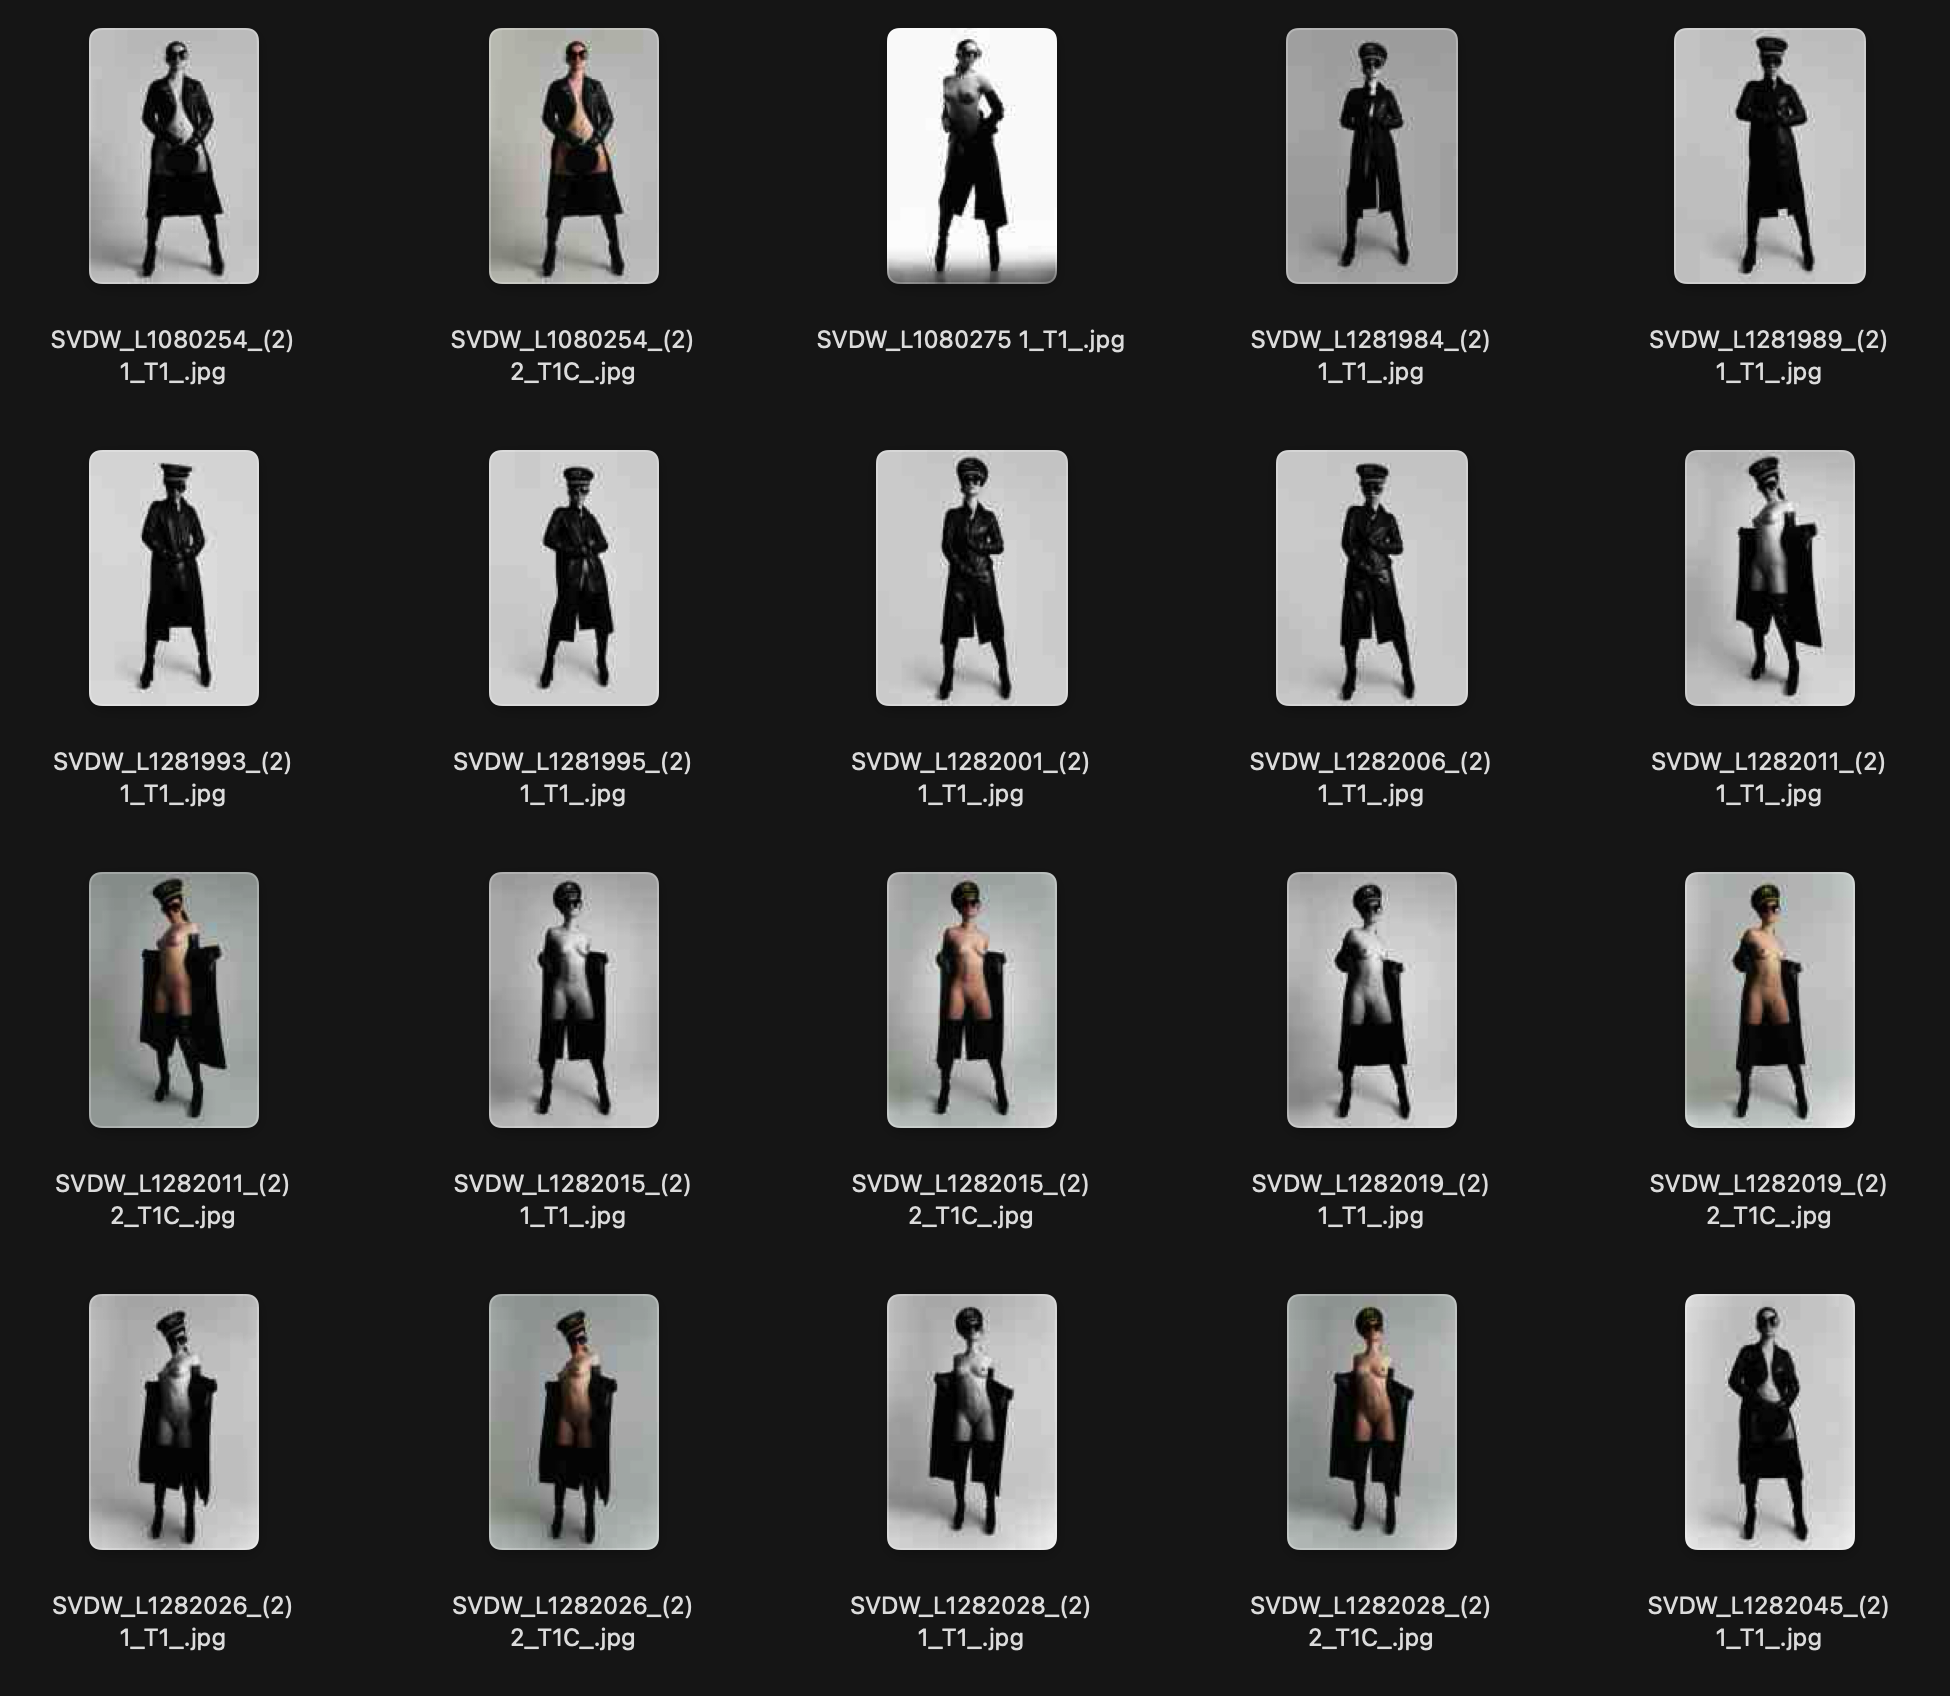Highlight the SVDW_L1282028_(2) 2_T1C_.jpg thumbnail

(1371, 1422)
